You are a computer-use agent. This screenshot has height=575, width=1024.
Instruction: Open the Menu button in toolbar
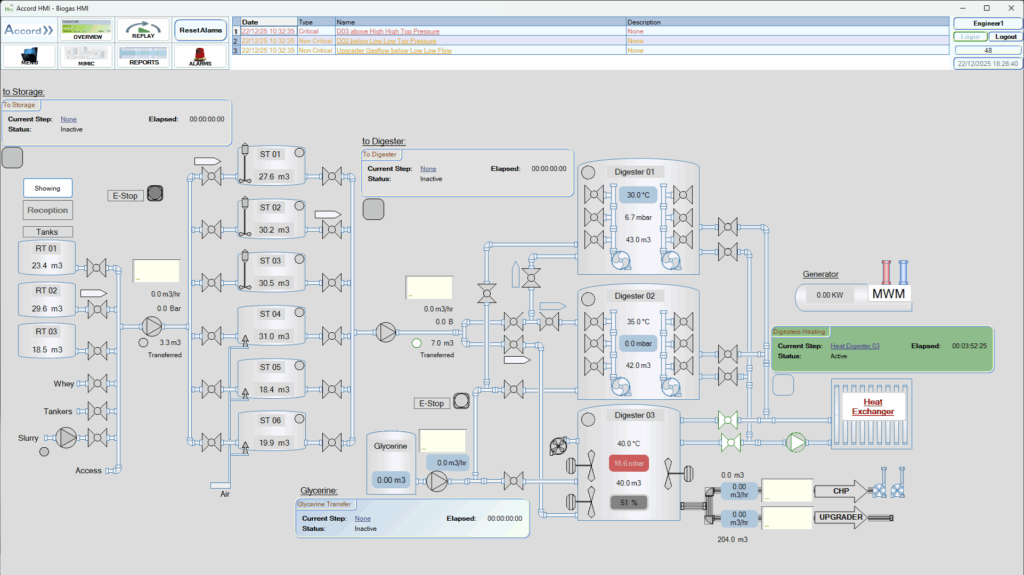[30, 56]
